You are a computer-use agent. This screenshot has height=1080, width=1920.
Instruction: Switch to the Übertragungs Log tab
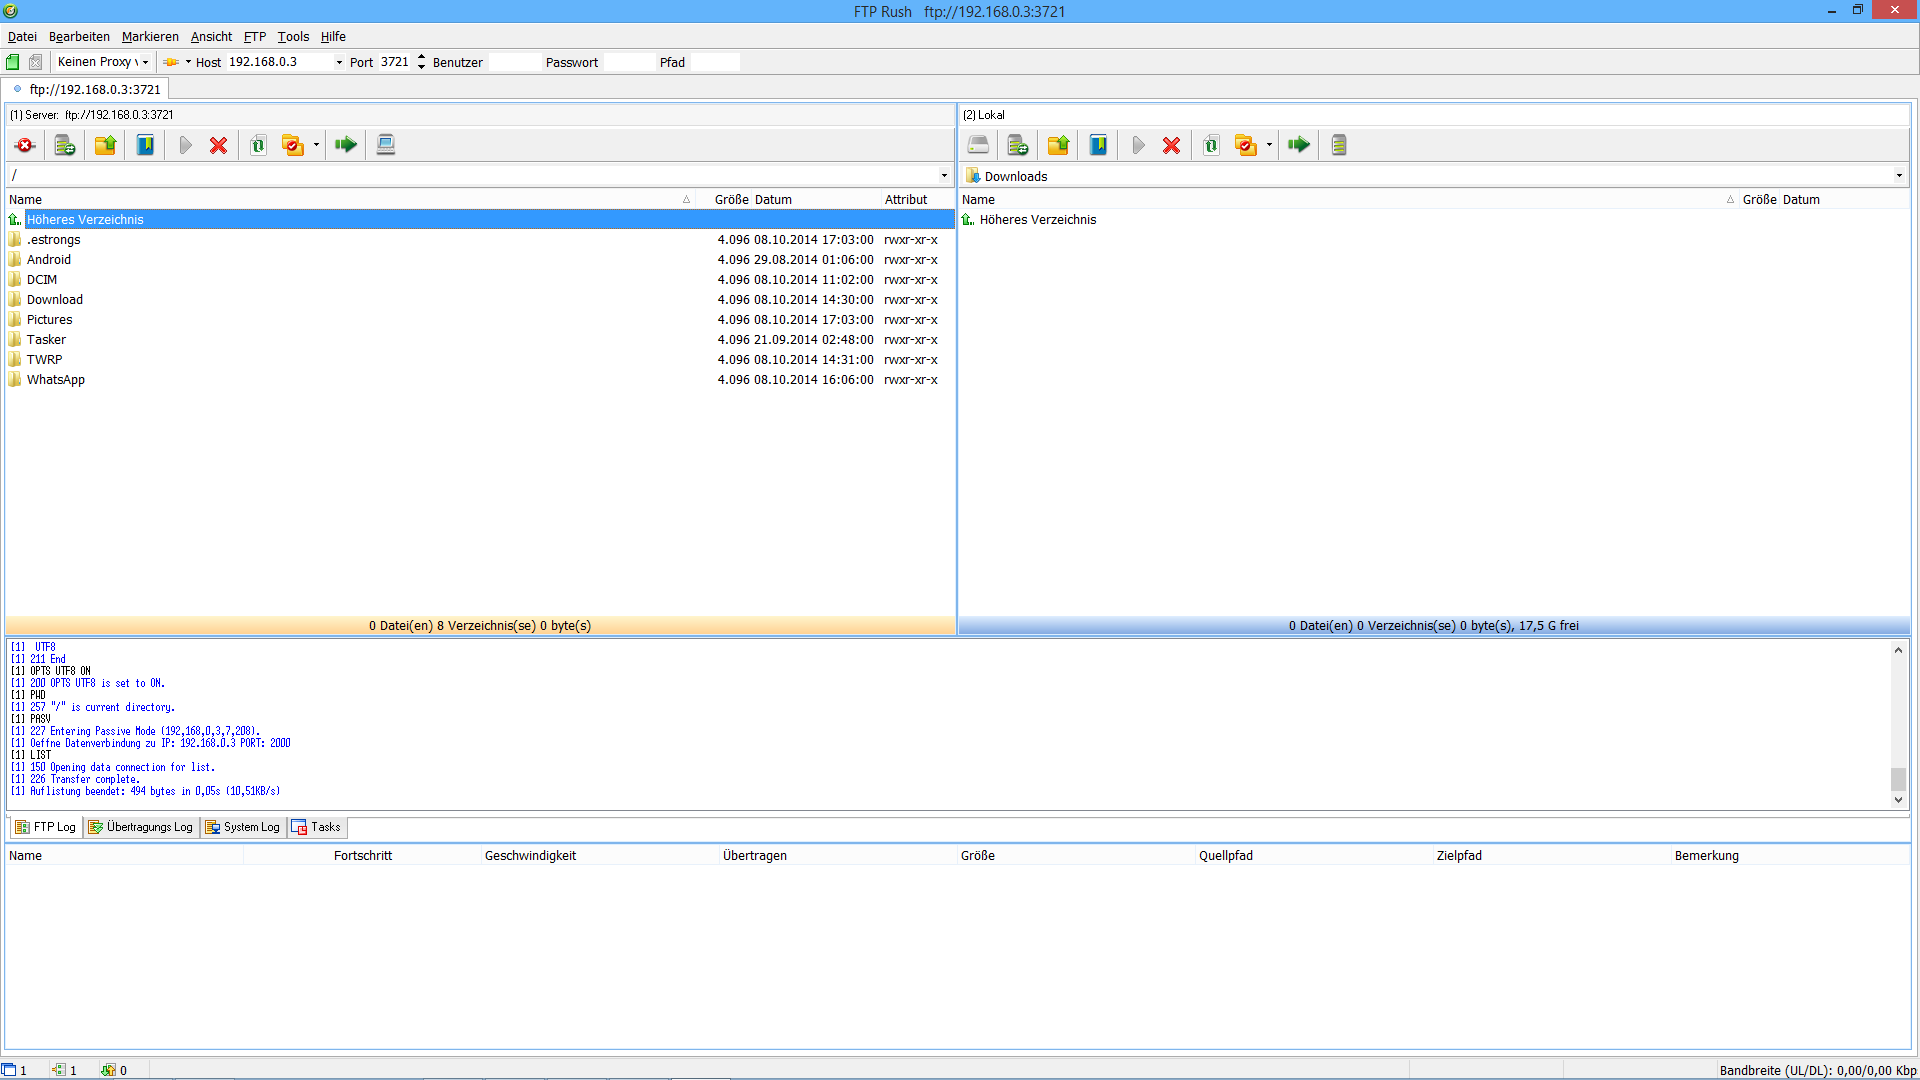point(141,827)
